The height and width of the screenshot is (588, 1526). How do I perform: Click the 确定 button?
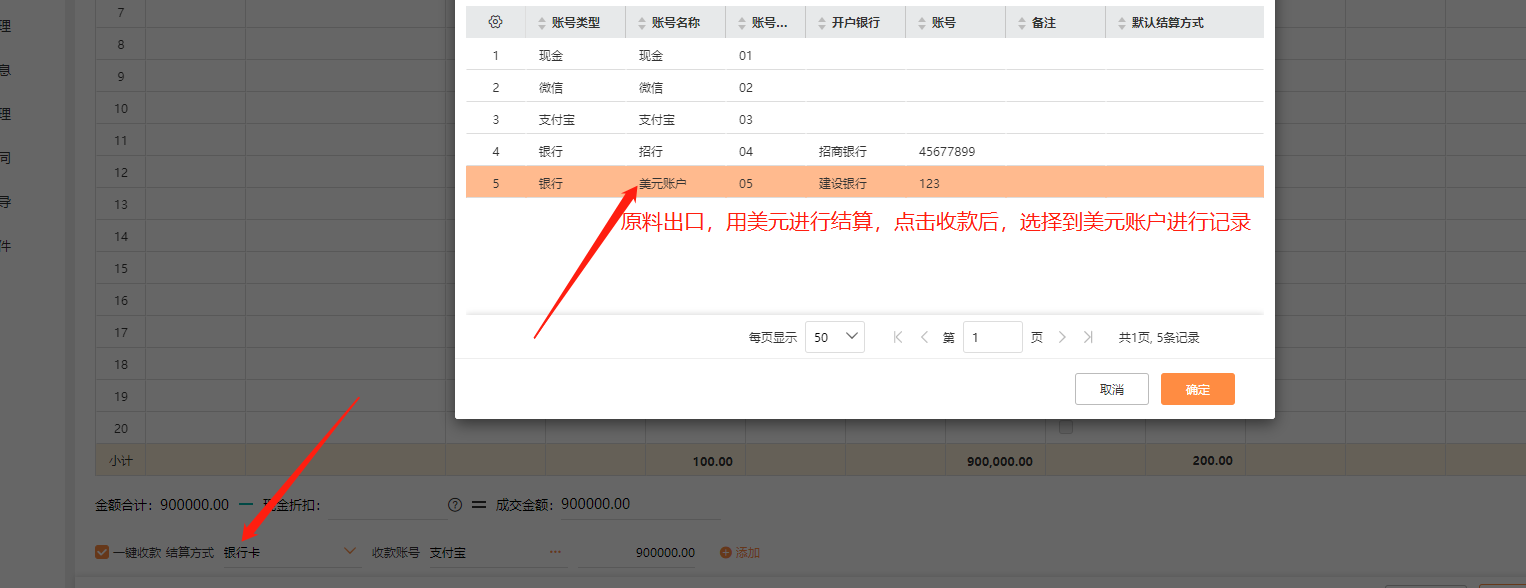[1197, 390]
